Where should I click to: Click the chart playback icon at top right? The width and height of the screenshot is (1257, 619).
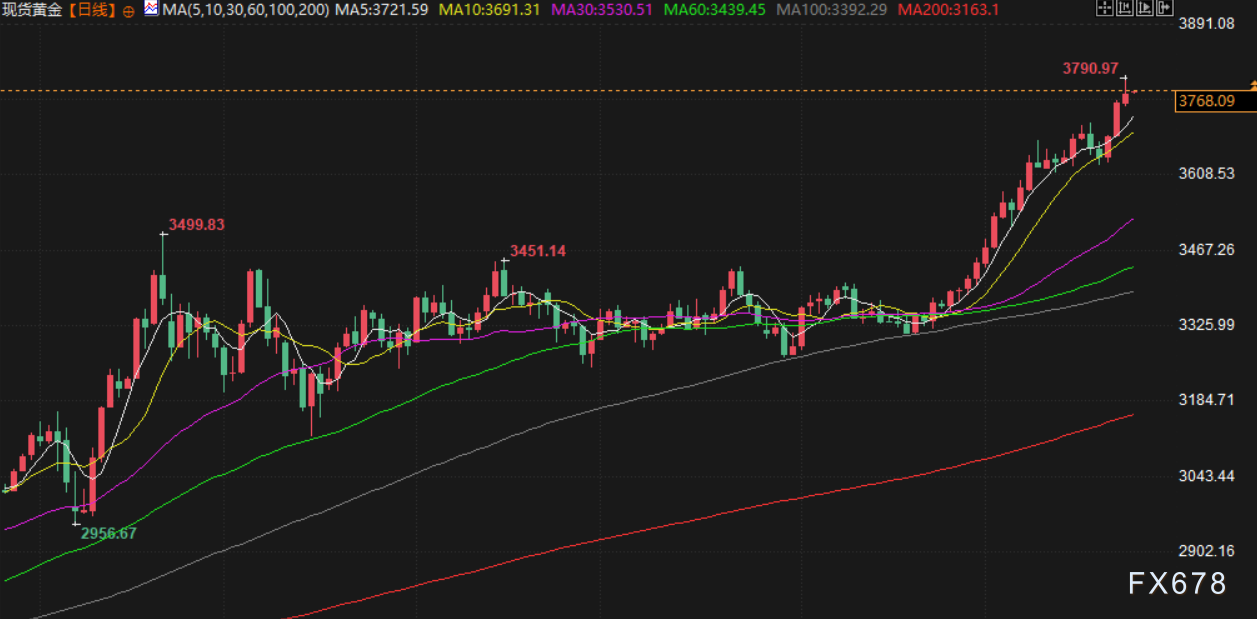pos(1144,9)
